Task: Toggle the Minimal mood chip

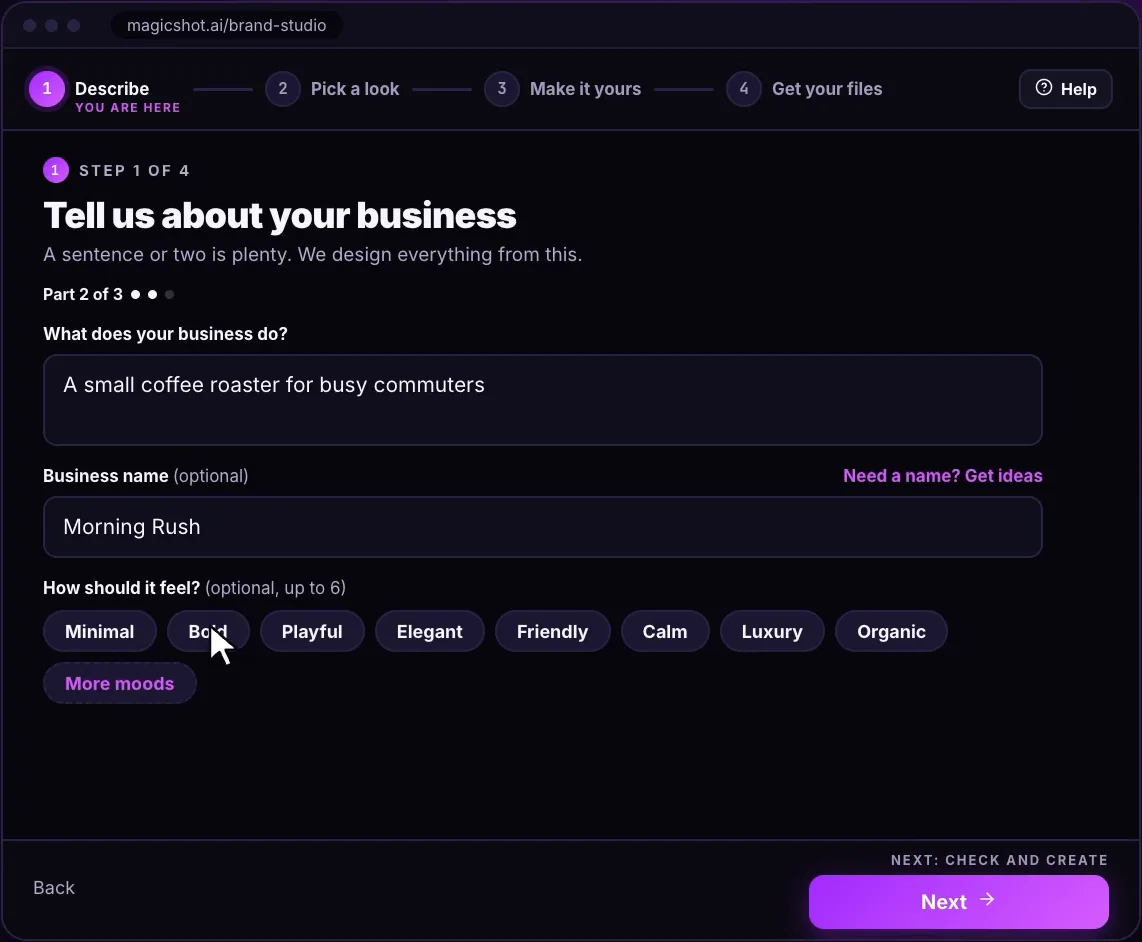Action: coord(100,632)
